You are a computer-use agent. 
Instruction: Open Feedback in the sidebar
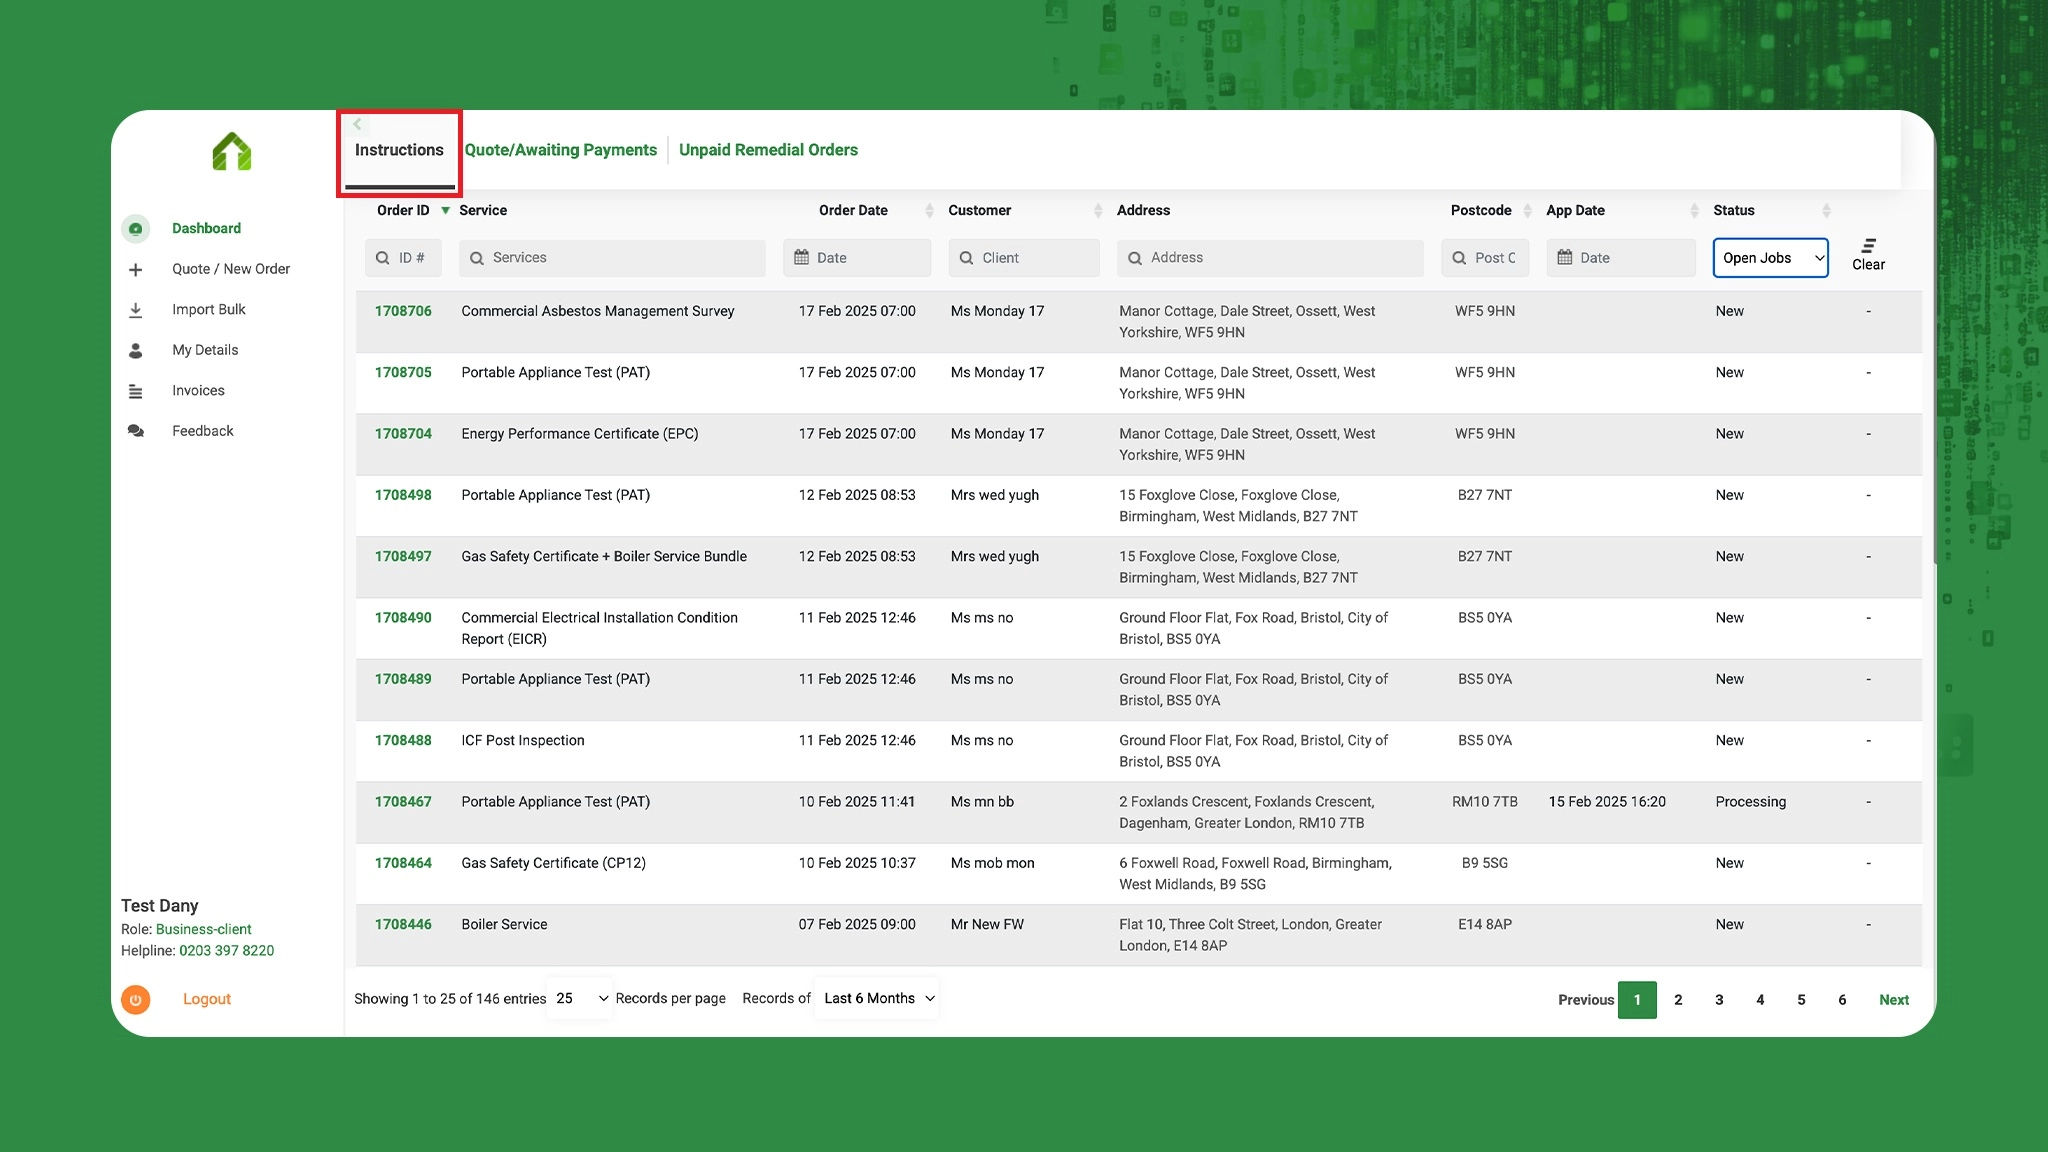(203, 431)
